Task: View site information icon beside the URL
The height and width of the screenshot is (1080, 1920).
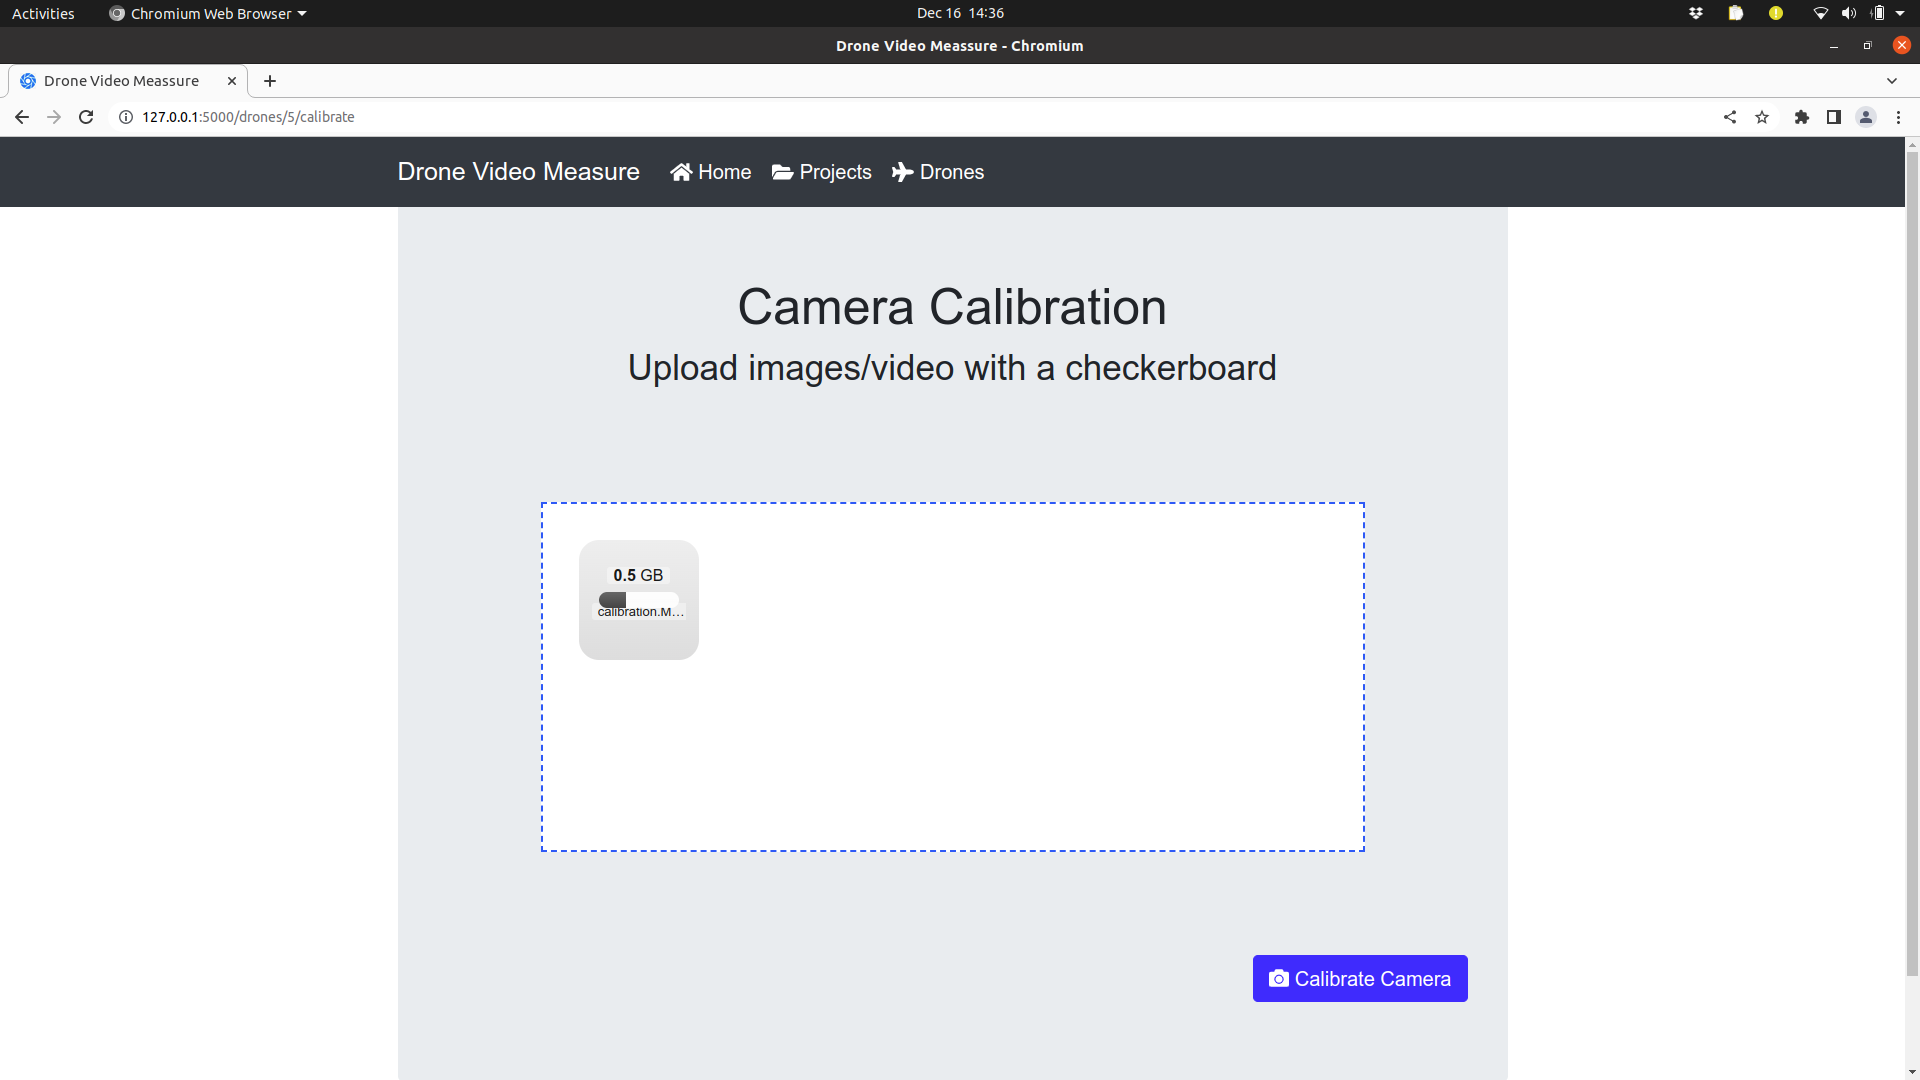Action: coord(126,117)
